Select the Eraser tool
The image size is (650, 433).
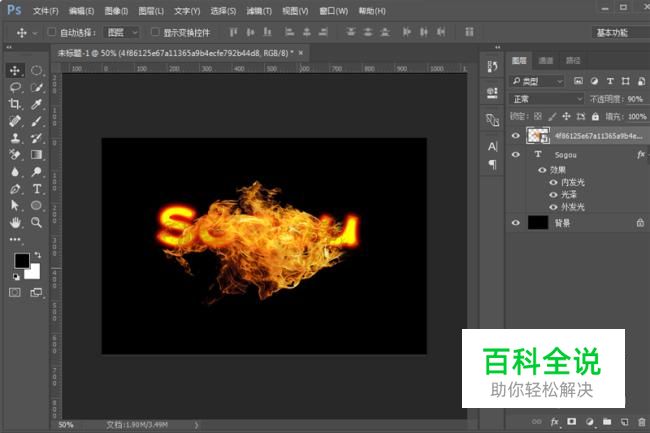[15, 155]
